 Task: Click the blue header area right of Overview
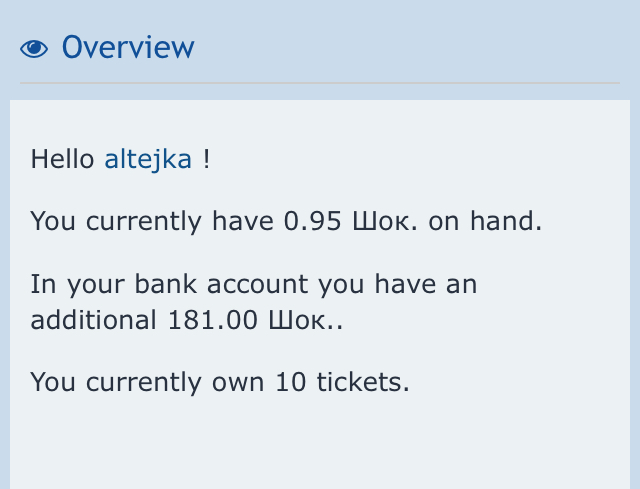420,47
